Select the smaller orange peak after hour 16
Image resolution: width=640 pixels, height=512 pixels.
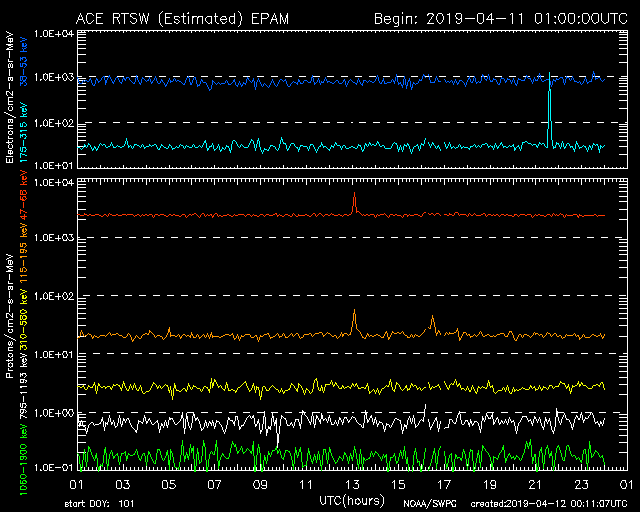pyautogui.click(x=432, y=322)
